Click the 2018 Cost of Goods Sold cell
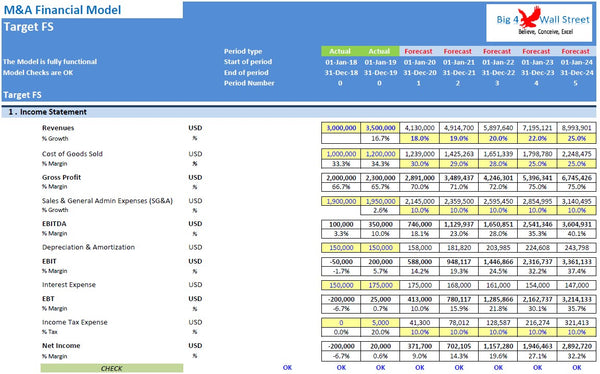Viewport: 600px width, 374px height. coord(341,154)
